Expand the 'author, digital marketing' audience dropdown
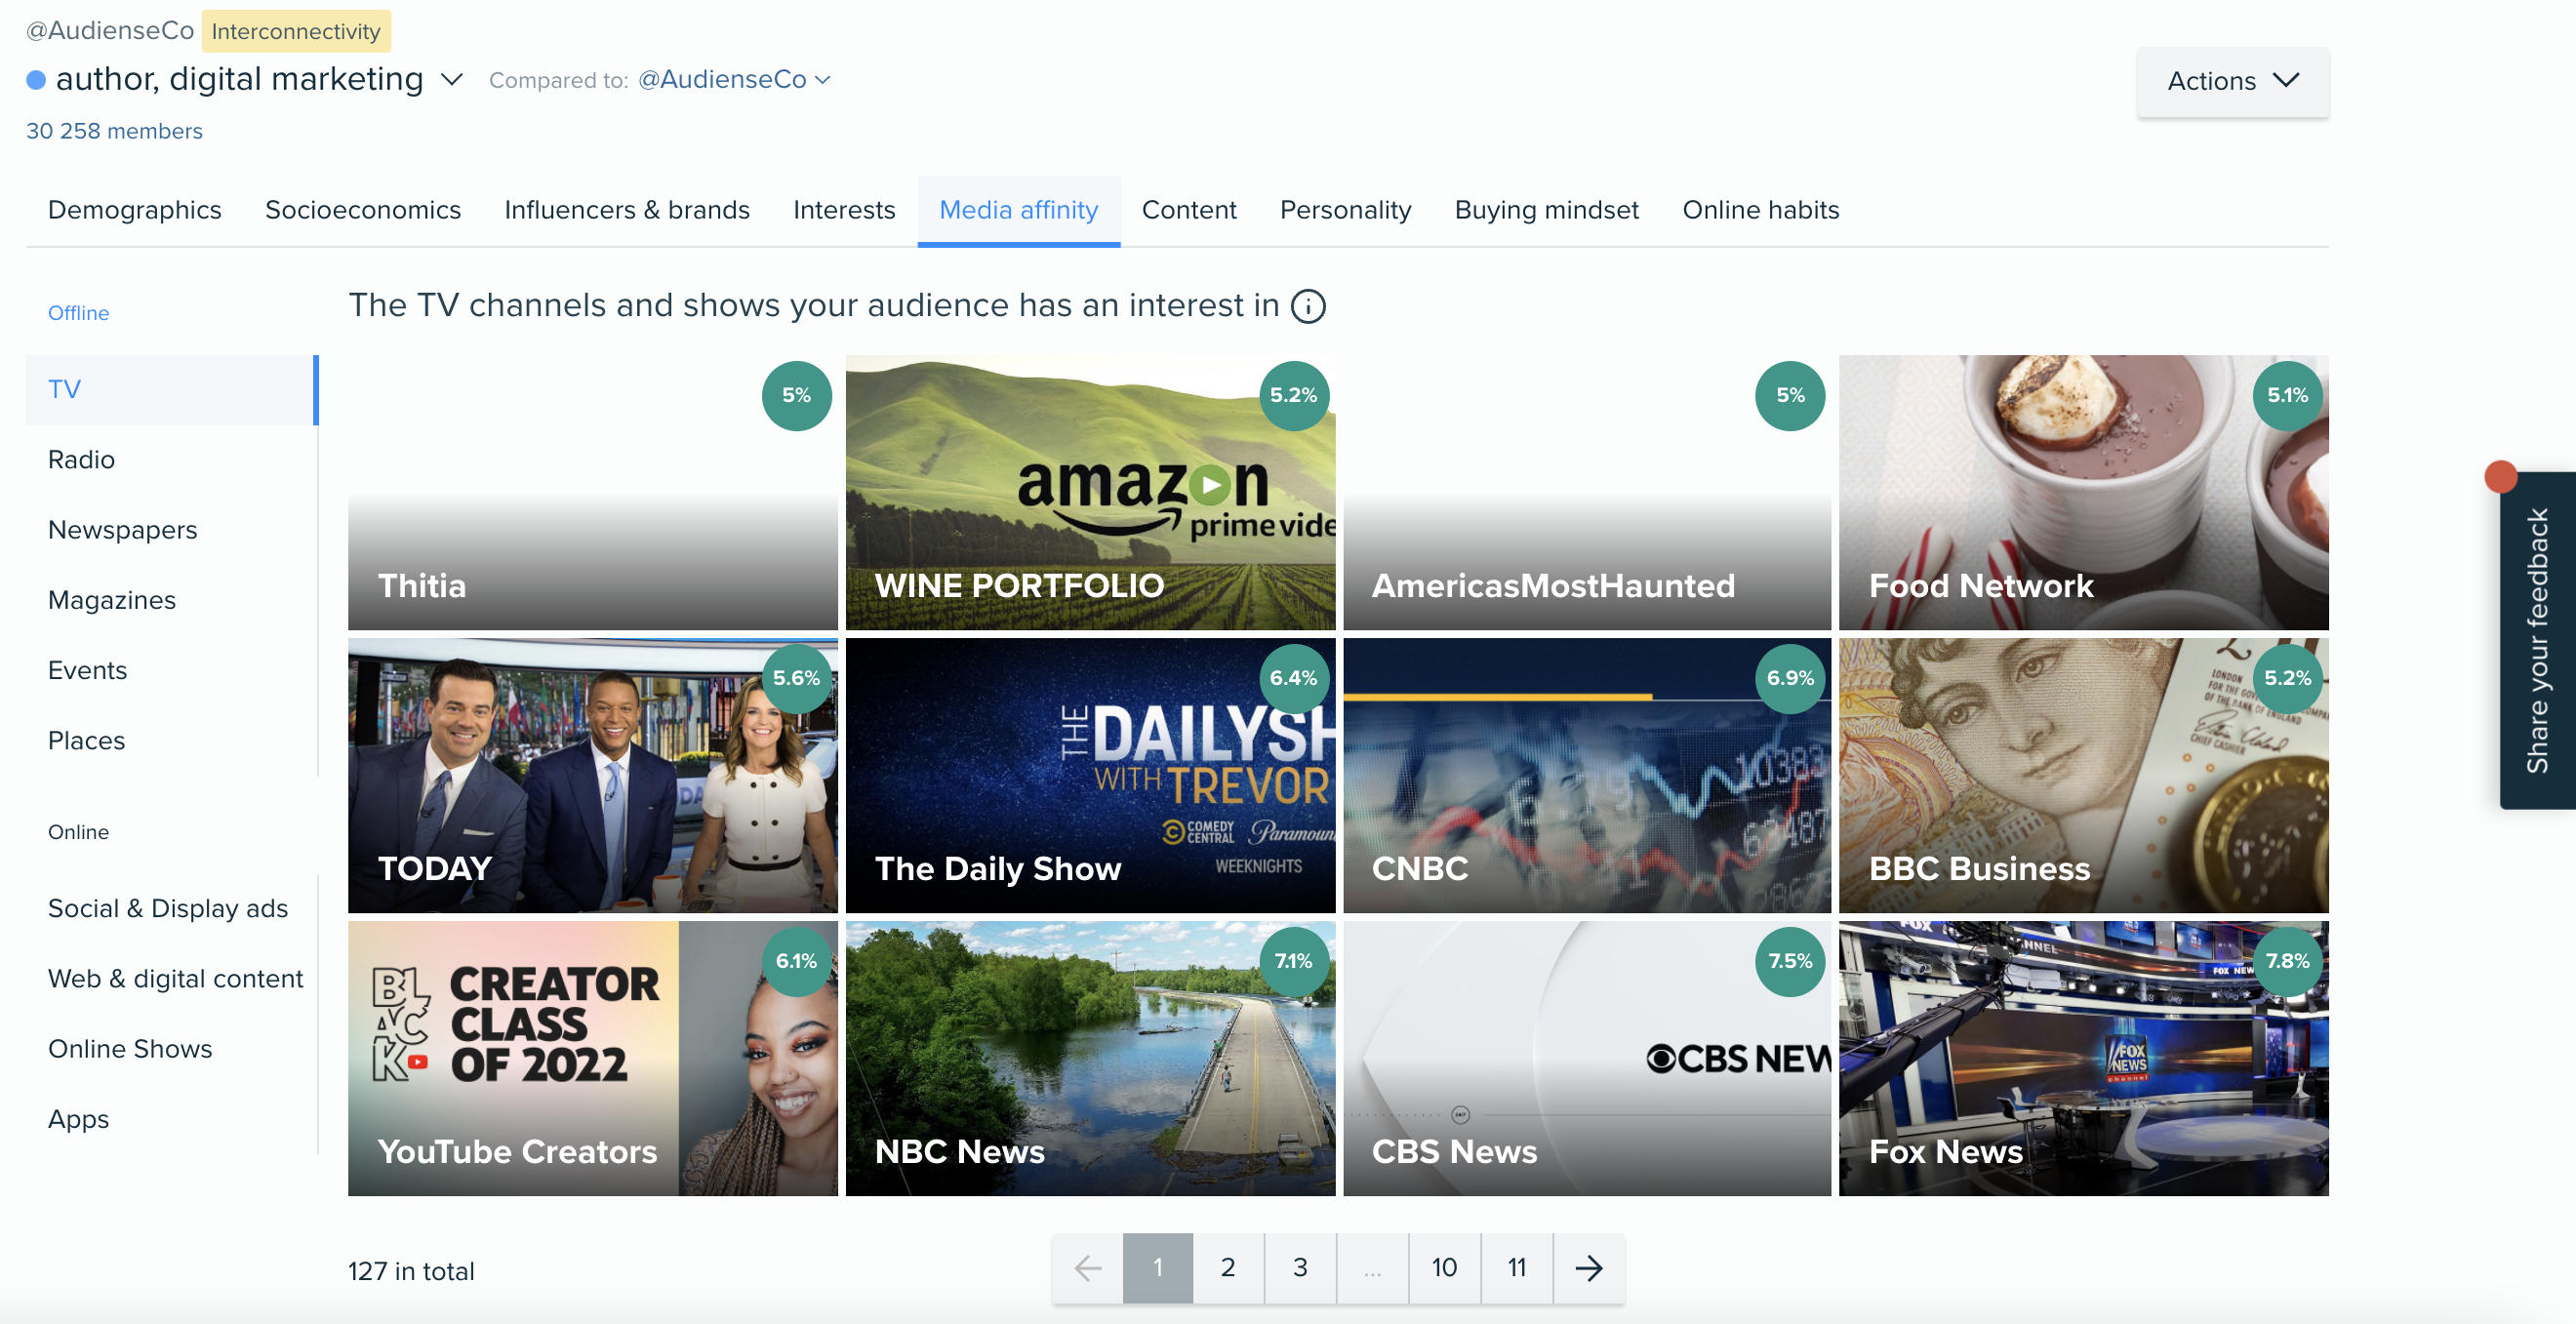Screen dimensions: 2576x1324 [x=452, y=79]
